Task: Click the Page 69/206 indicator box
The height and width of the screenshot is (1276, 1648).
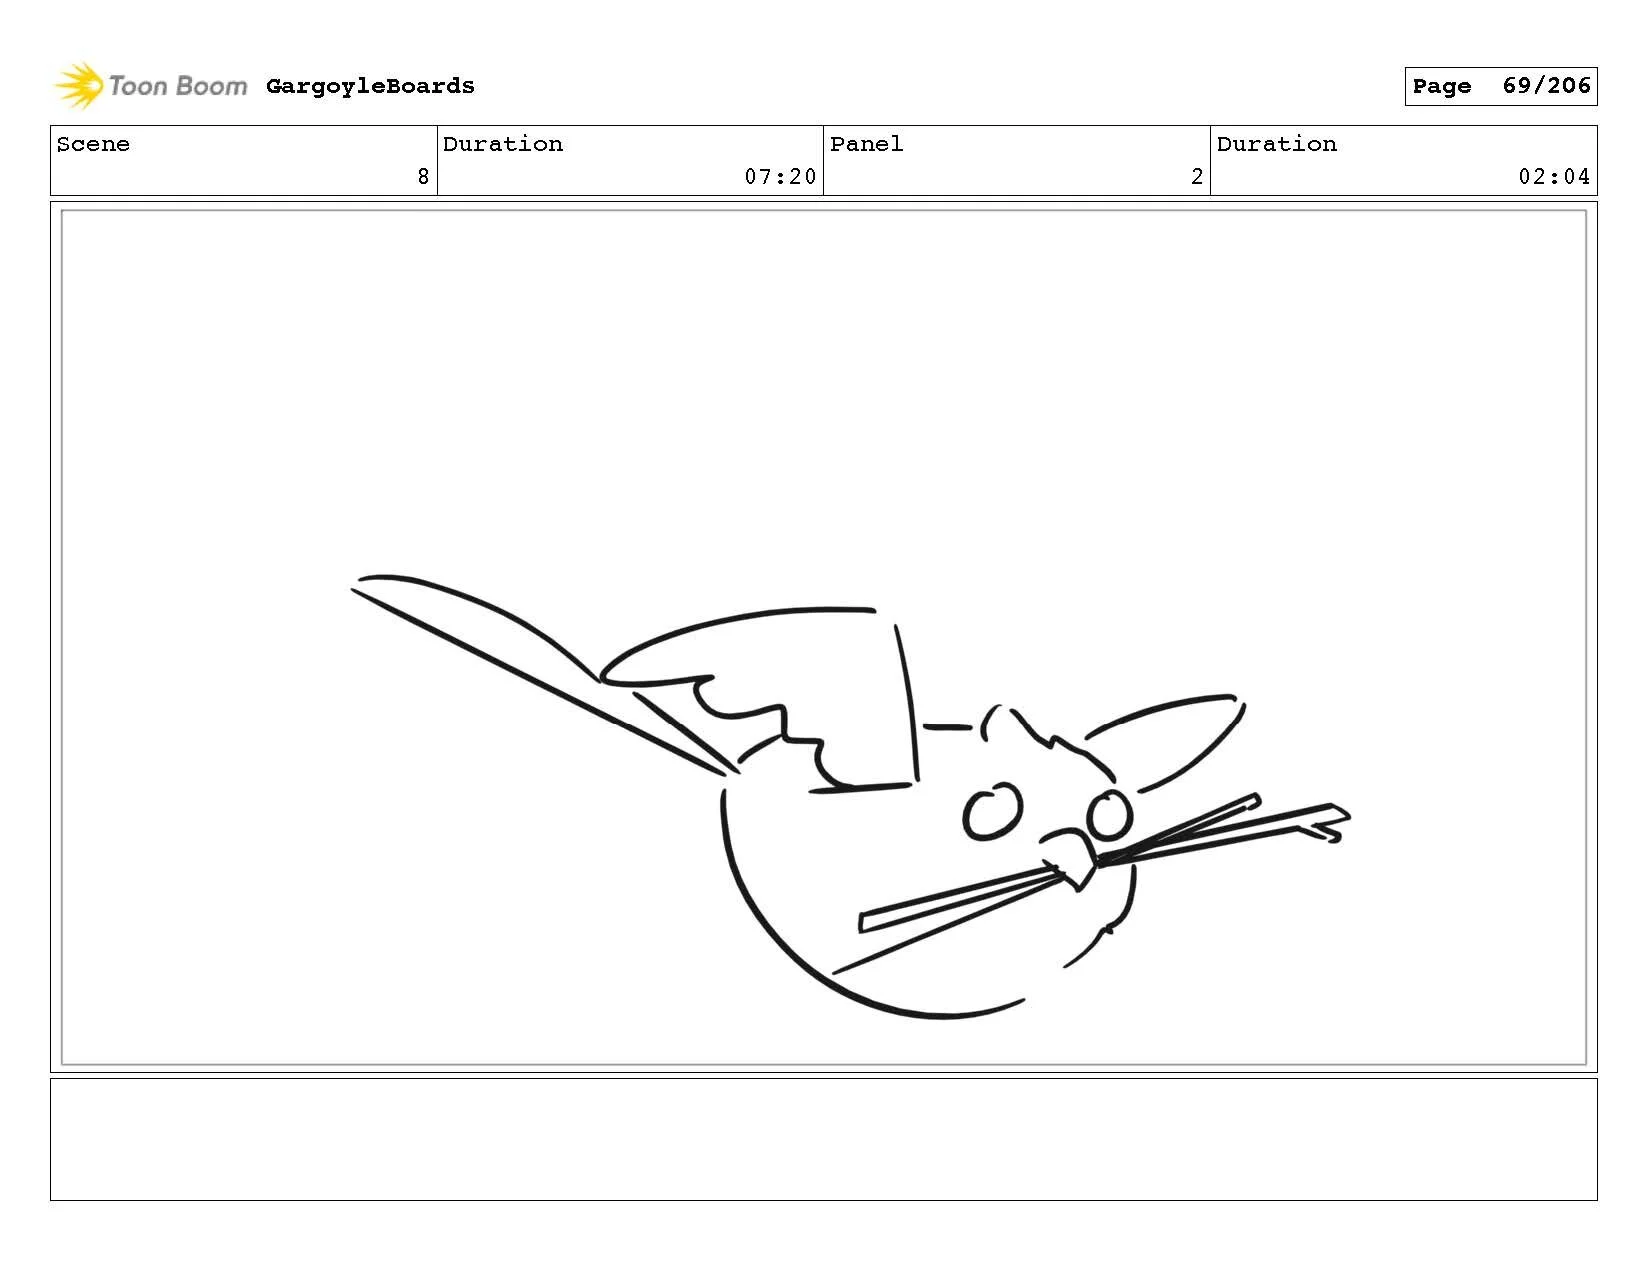Action: (1500, 86)
